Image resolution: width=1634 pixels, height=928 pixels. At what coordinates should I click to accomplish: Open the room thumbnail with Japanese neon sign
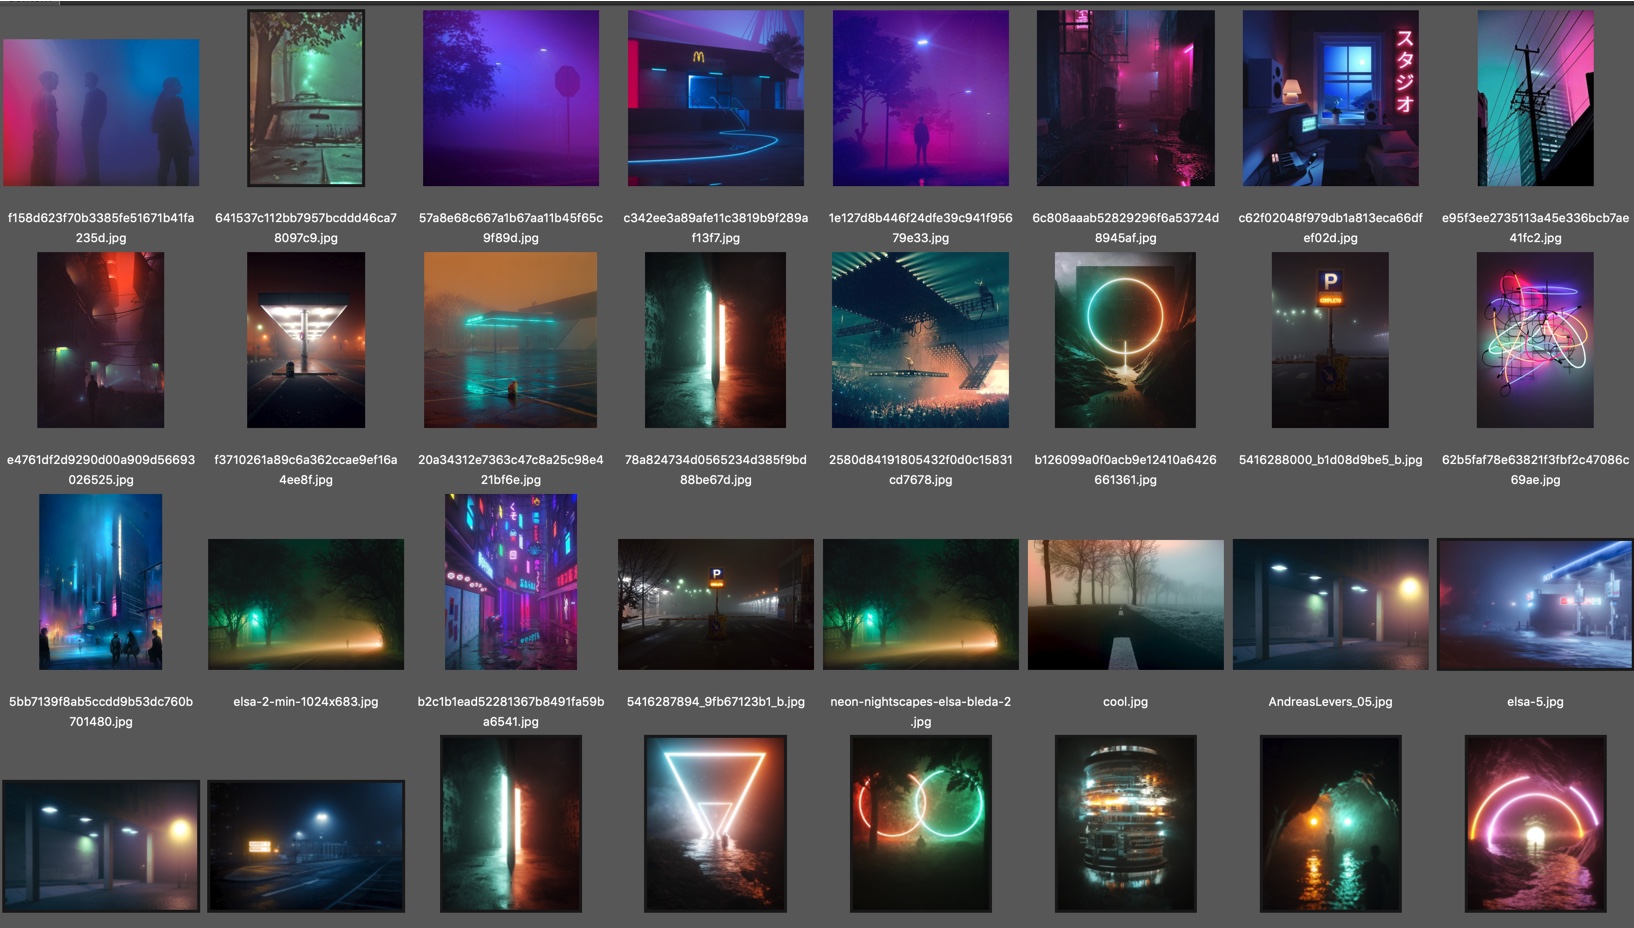pyautogui.click(x=1330, y=98)
